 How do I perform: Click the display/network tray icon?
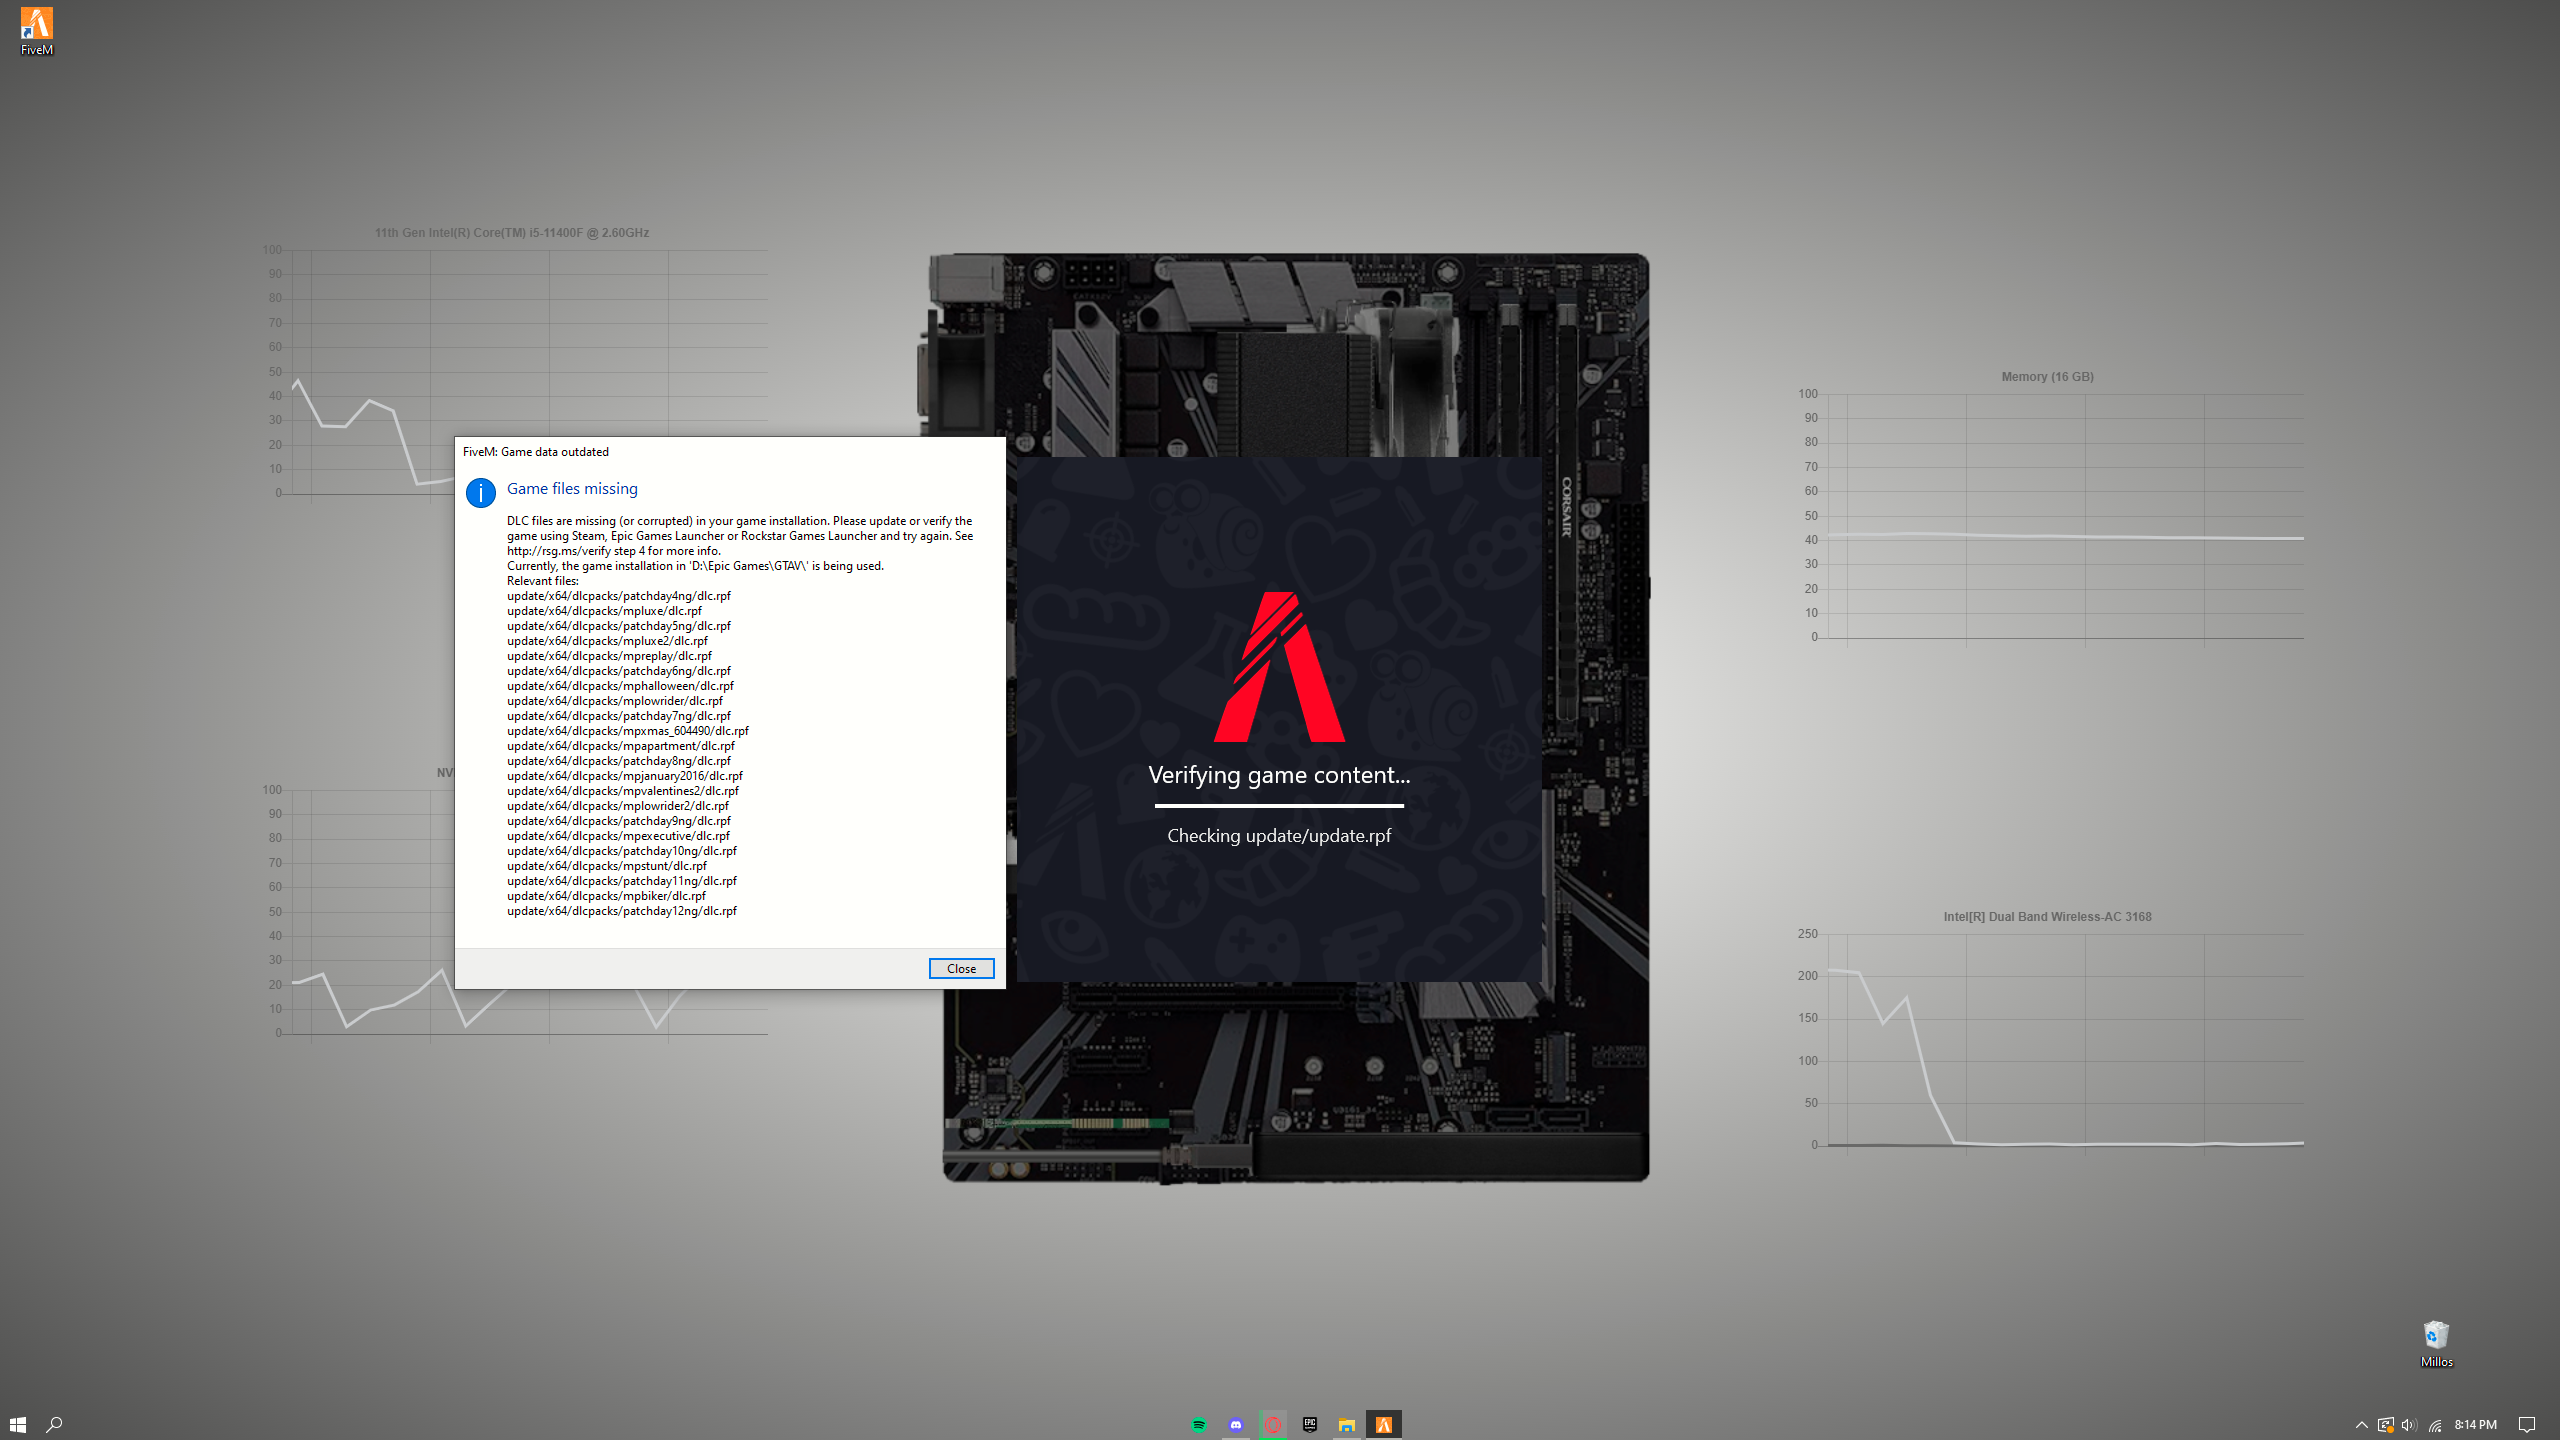2386,1425
